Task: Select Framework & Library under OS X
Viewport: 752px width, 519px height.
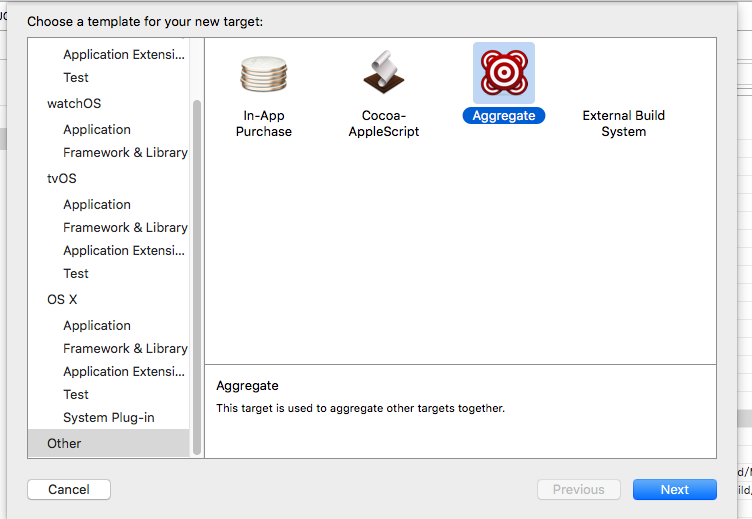Action: [x=125, y=348]
